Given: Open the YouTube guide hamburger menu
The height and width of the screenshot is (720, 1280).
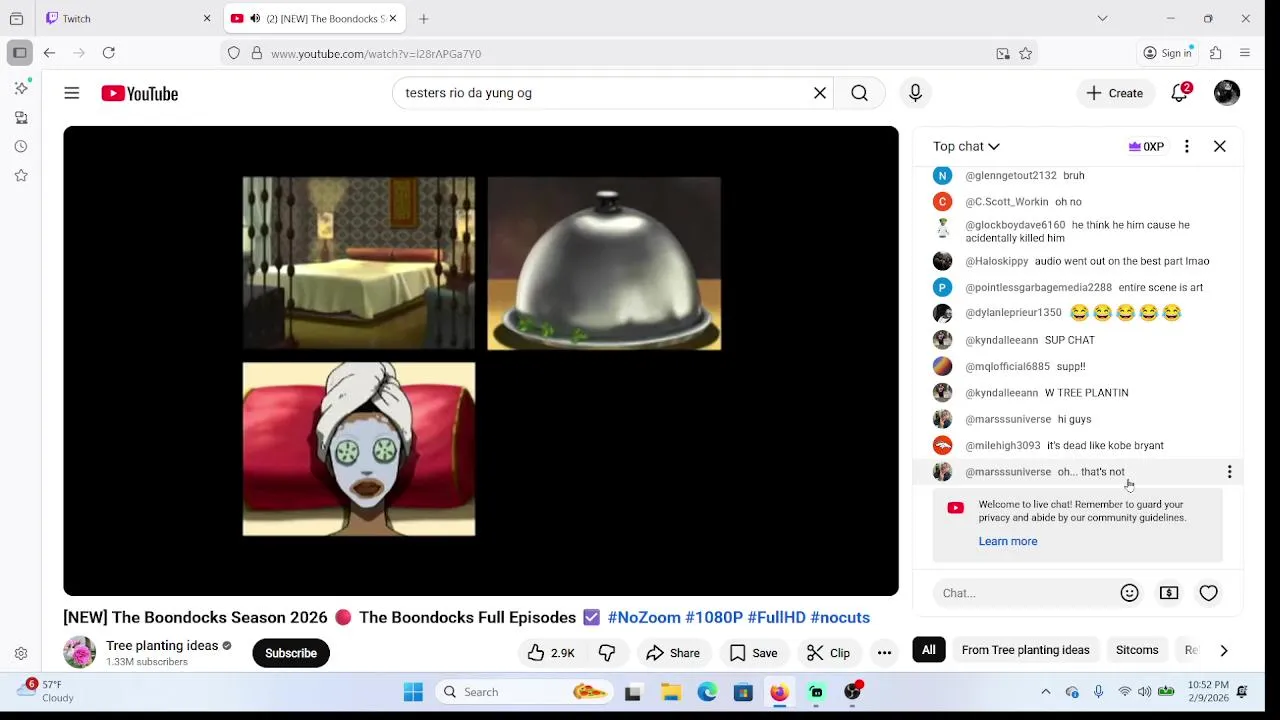Looking at the screenshot, I should [72, 93].
